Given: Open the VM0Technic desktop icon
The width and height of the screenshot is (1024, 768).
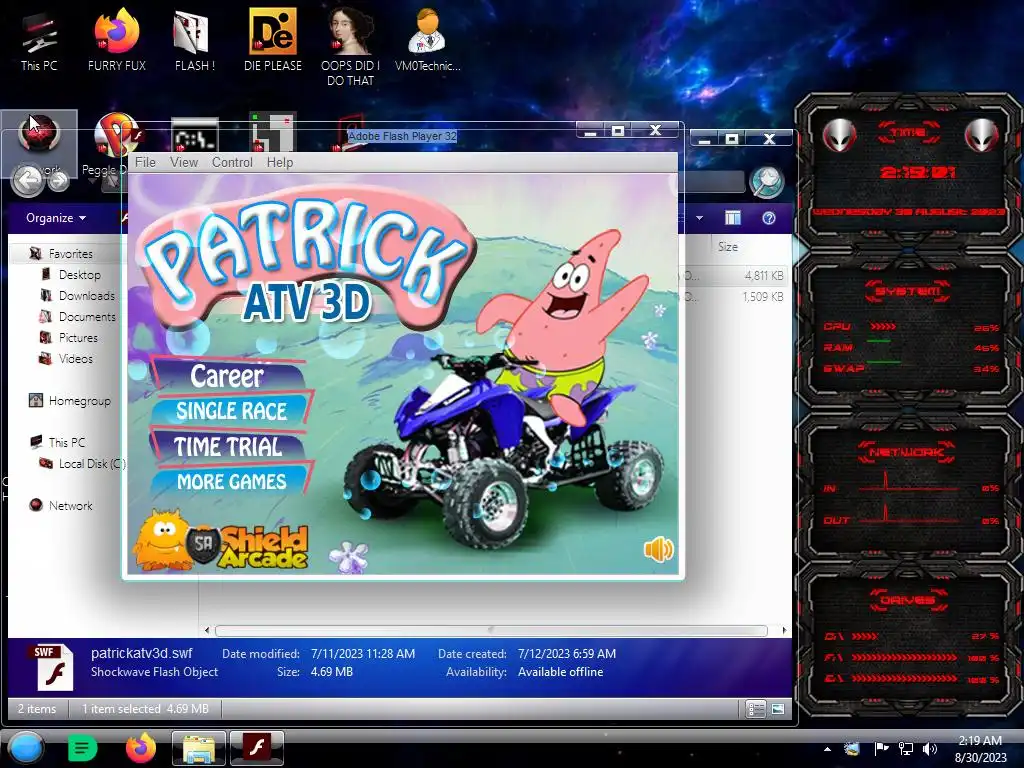Looking at the screenshot, I should 428,40.
